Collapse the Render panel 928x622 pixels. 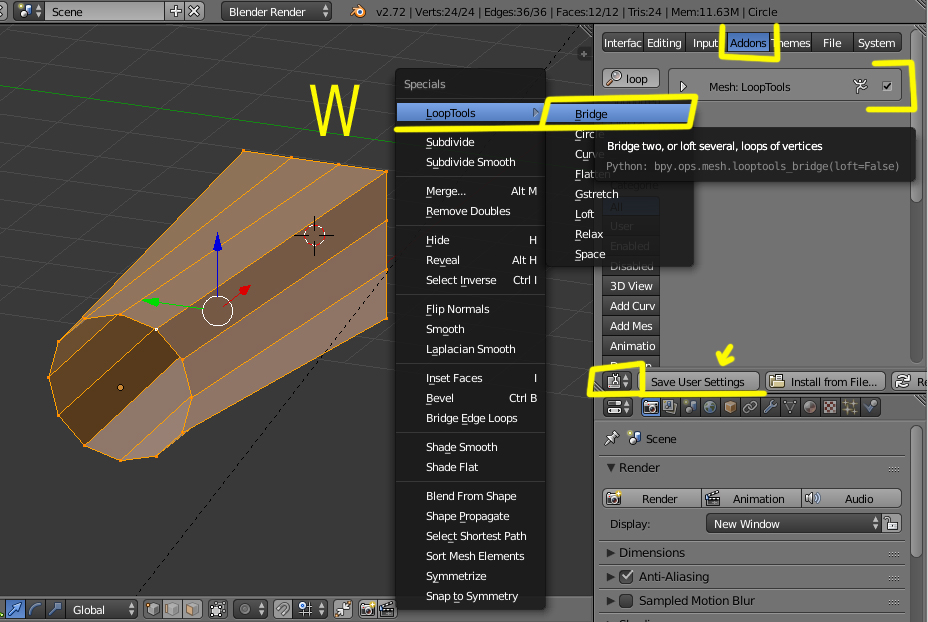[611, 468]
